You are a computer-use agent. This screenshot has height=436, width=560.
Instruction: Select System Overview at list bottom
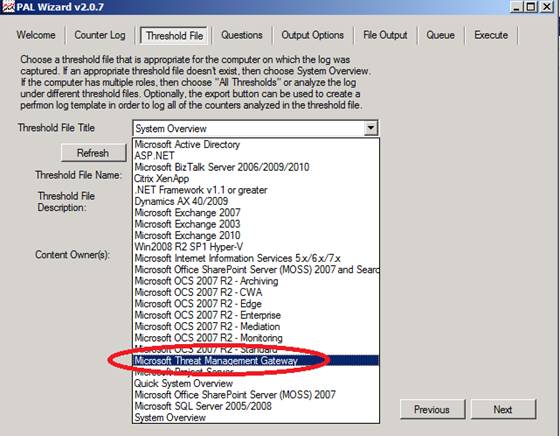(x=255, y=417)
